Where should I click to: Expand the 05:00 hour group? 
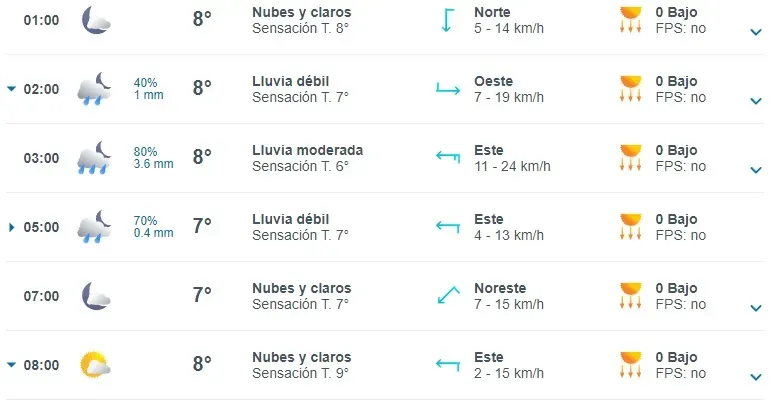12,227
